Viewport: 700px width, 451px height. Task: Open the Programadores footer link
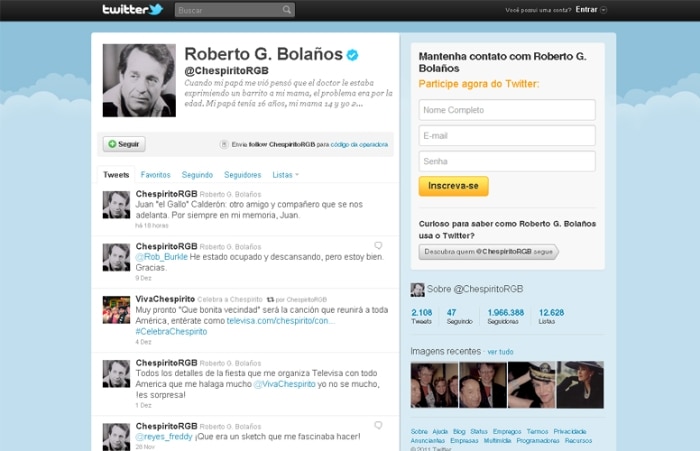(x=538, y=441)
